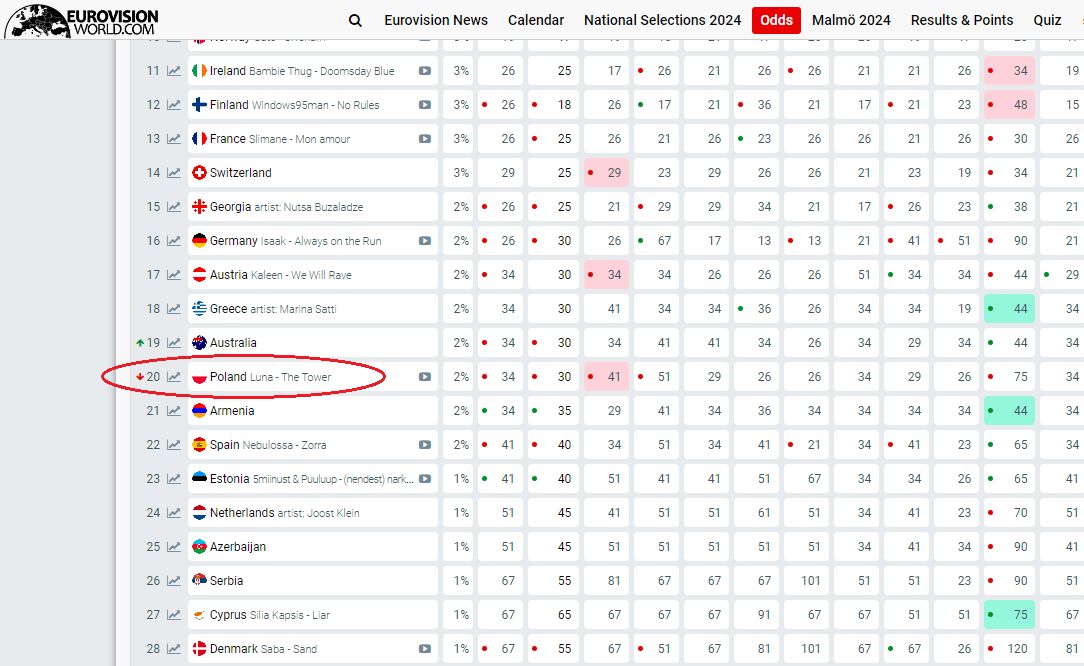Click the Netherlands Joost Klein entry
Screen dimensions: 1084x666
pos(284,513)
